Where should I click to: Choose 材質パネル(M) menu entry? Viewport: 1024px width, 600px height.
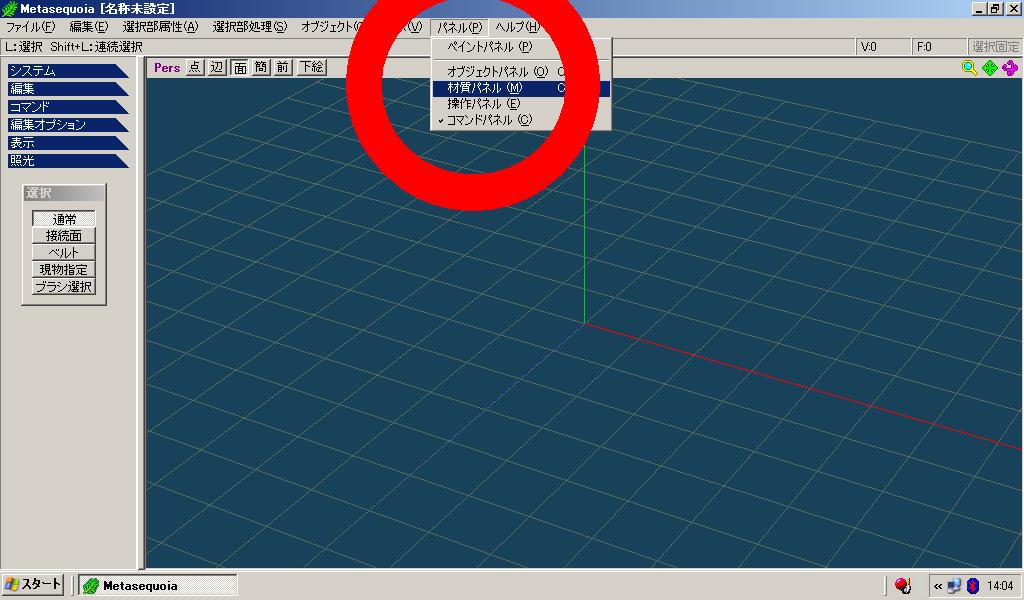point(520,88)
